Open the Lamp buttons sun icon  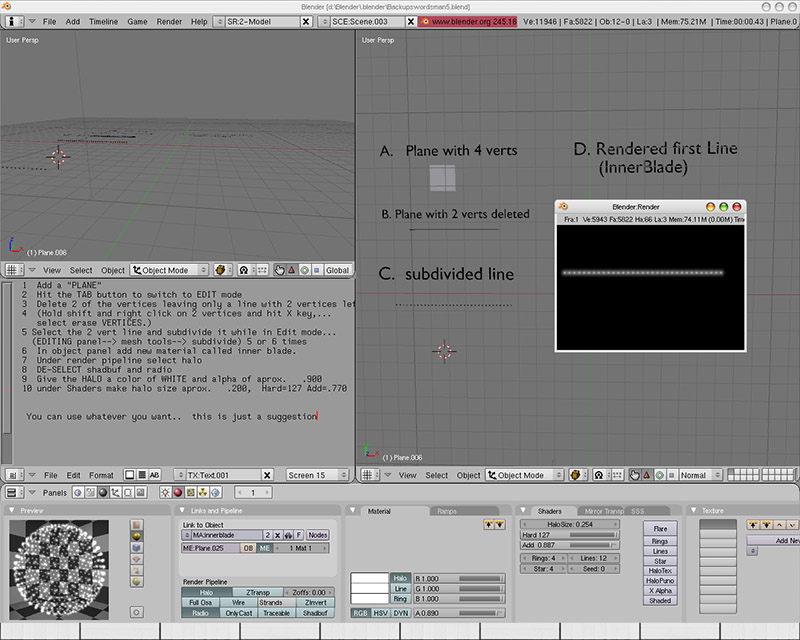coord(164,493)
